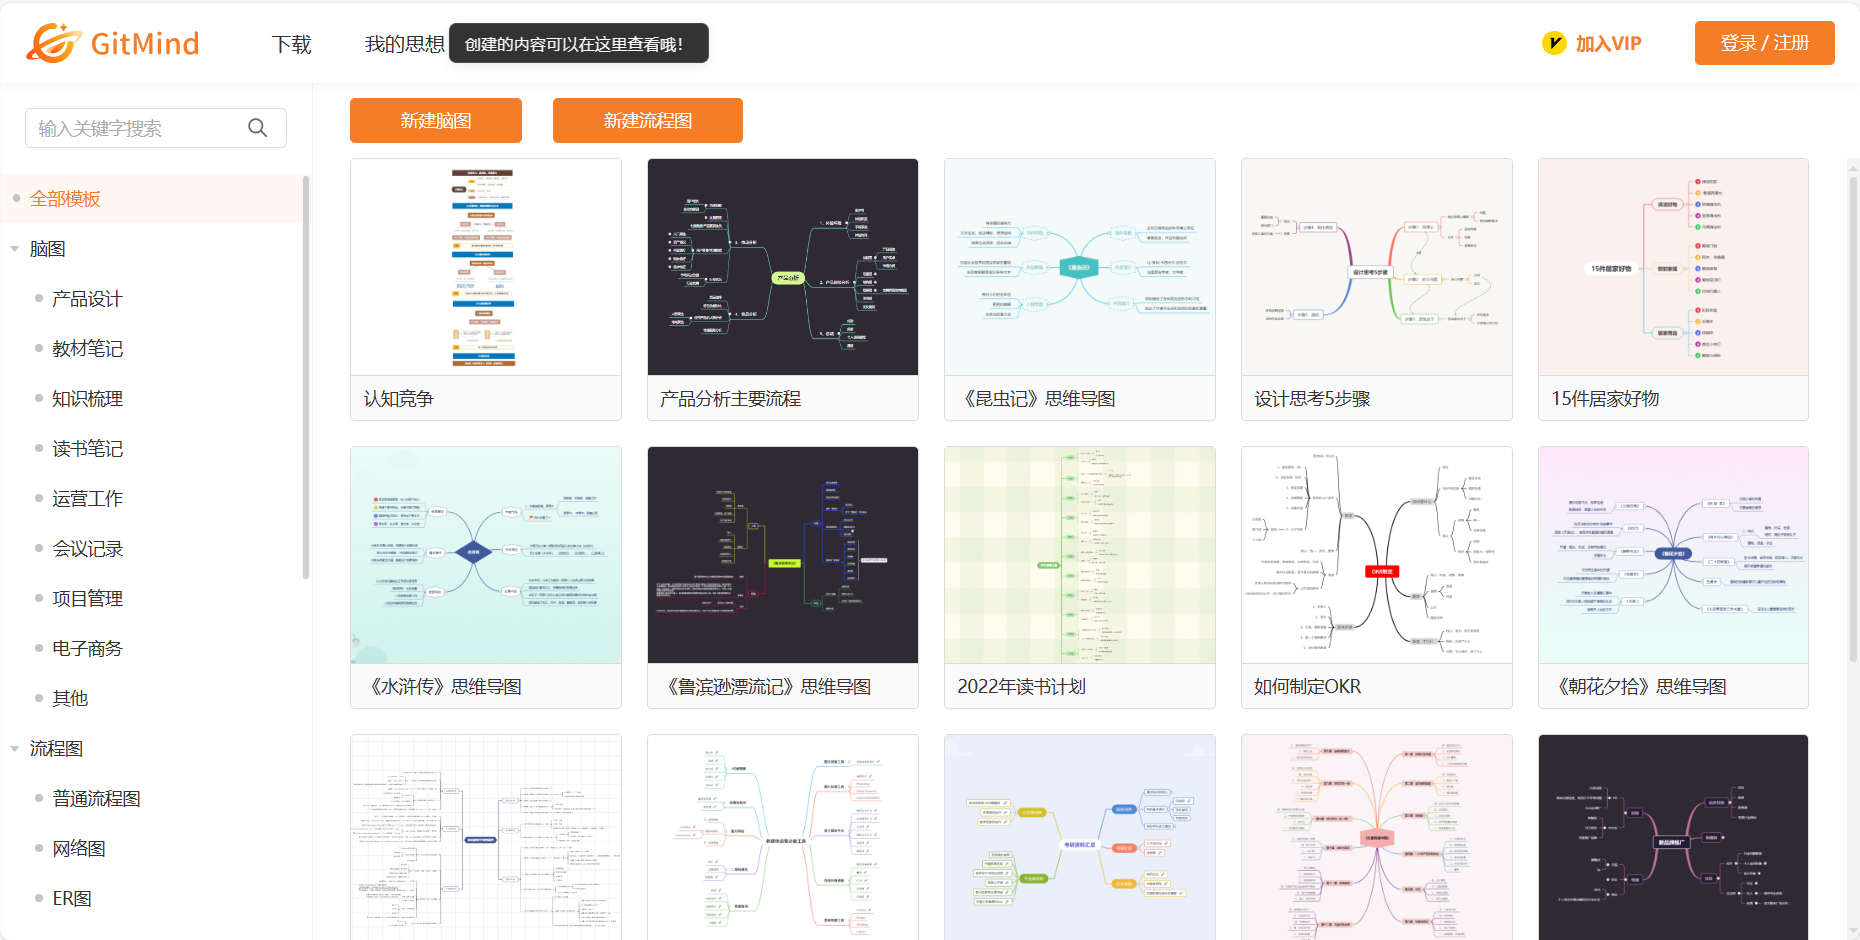Click the GitMind logo icon
1860x940 pixels.
tap(54, 43)
